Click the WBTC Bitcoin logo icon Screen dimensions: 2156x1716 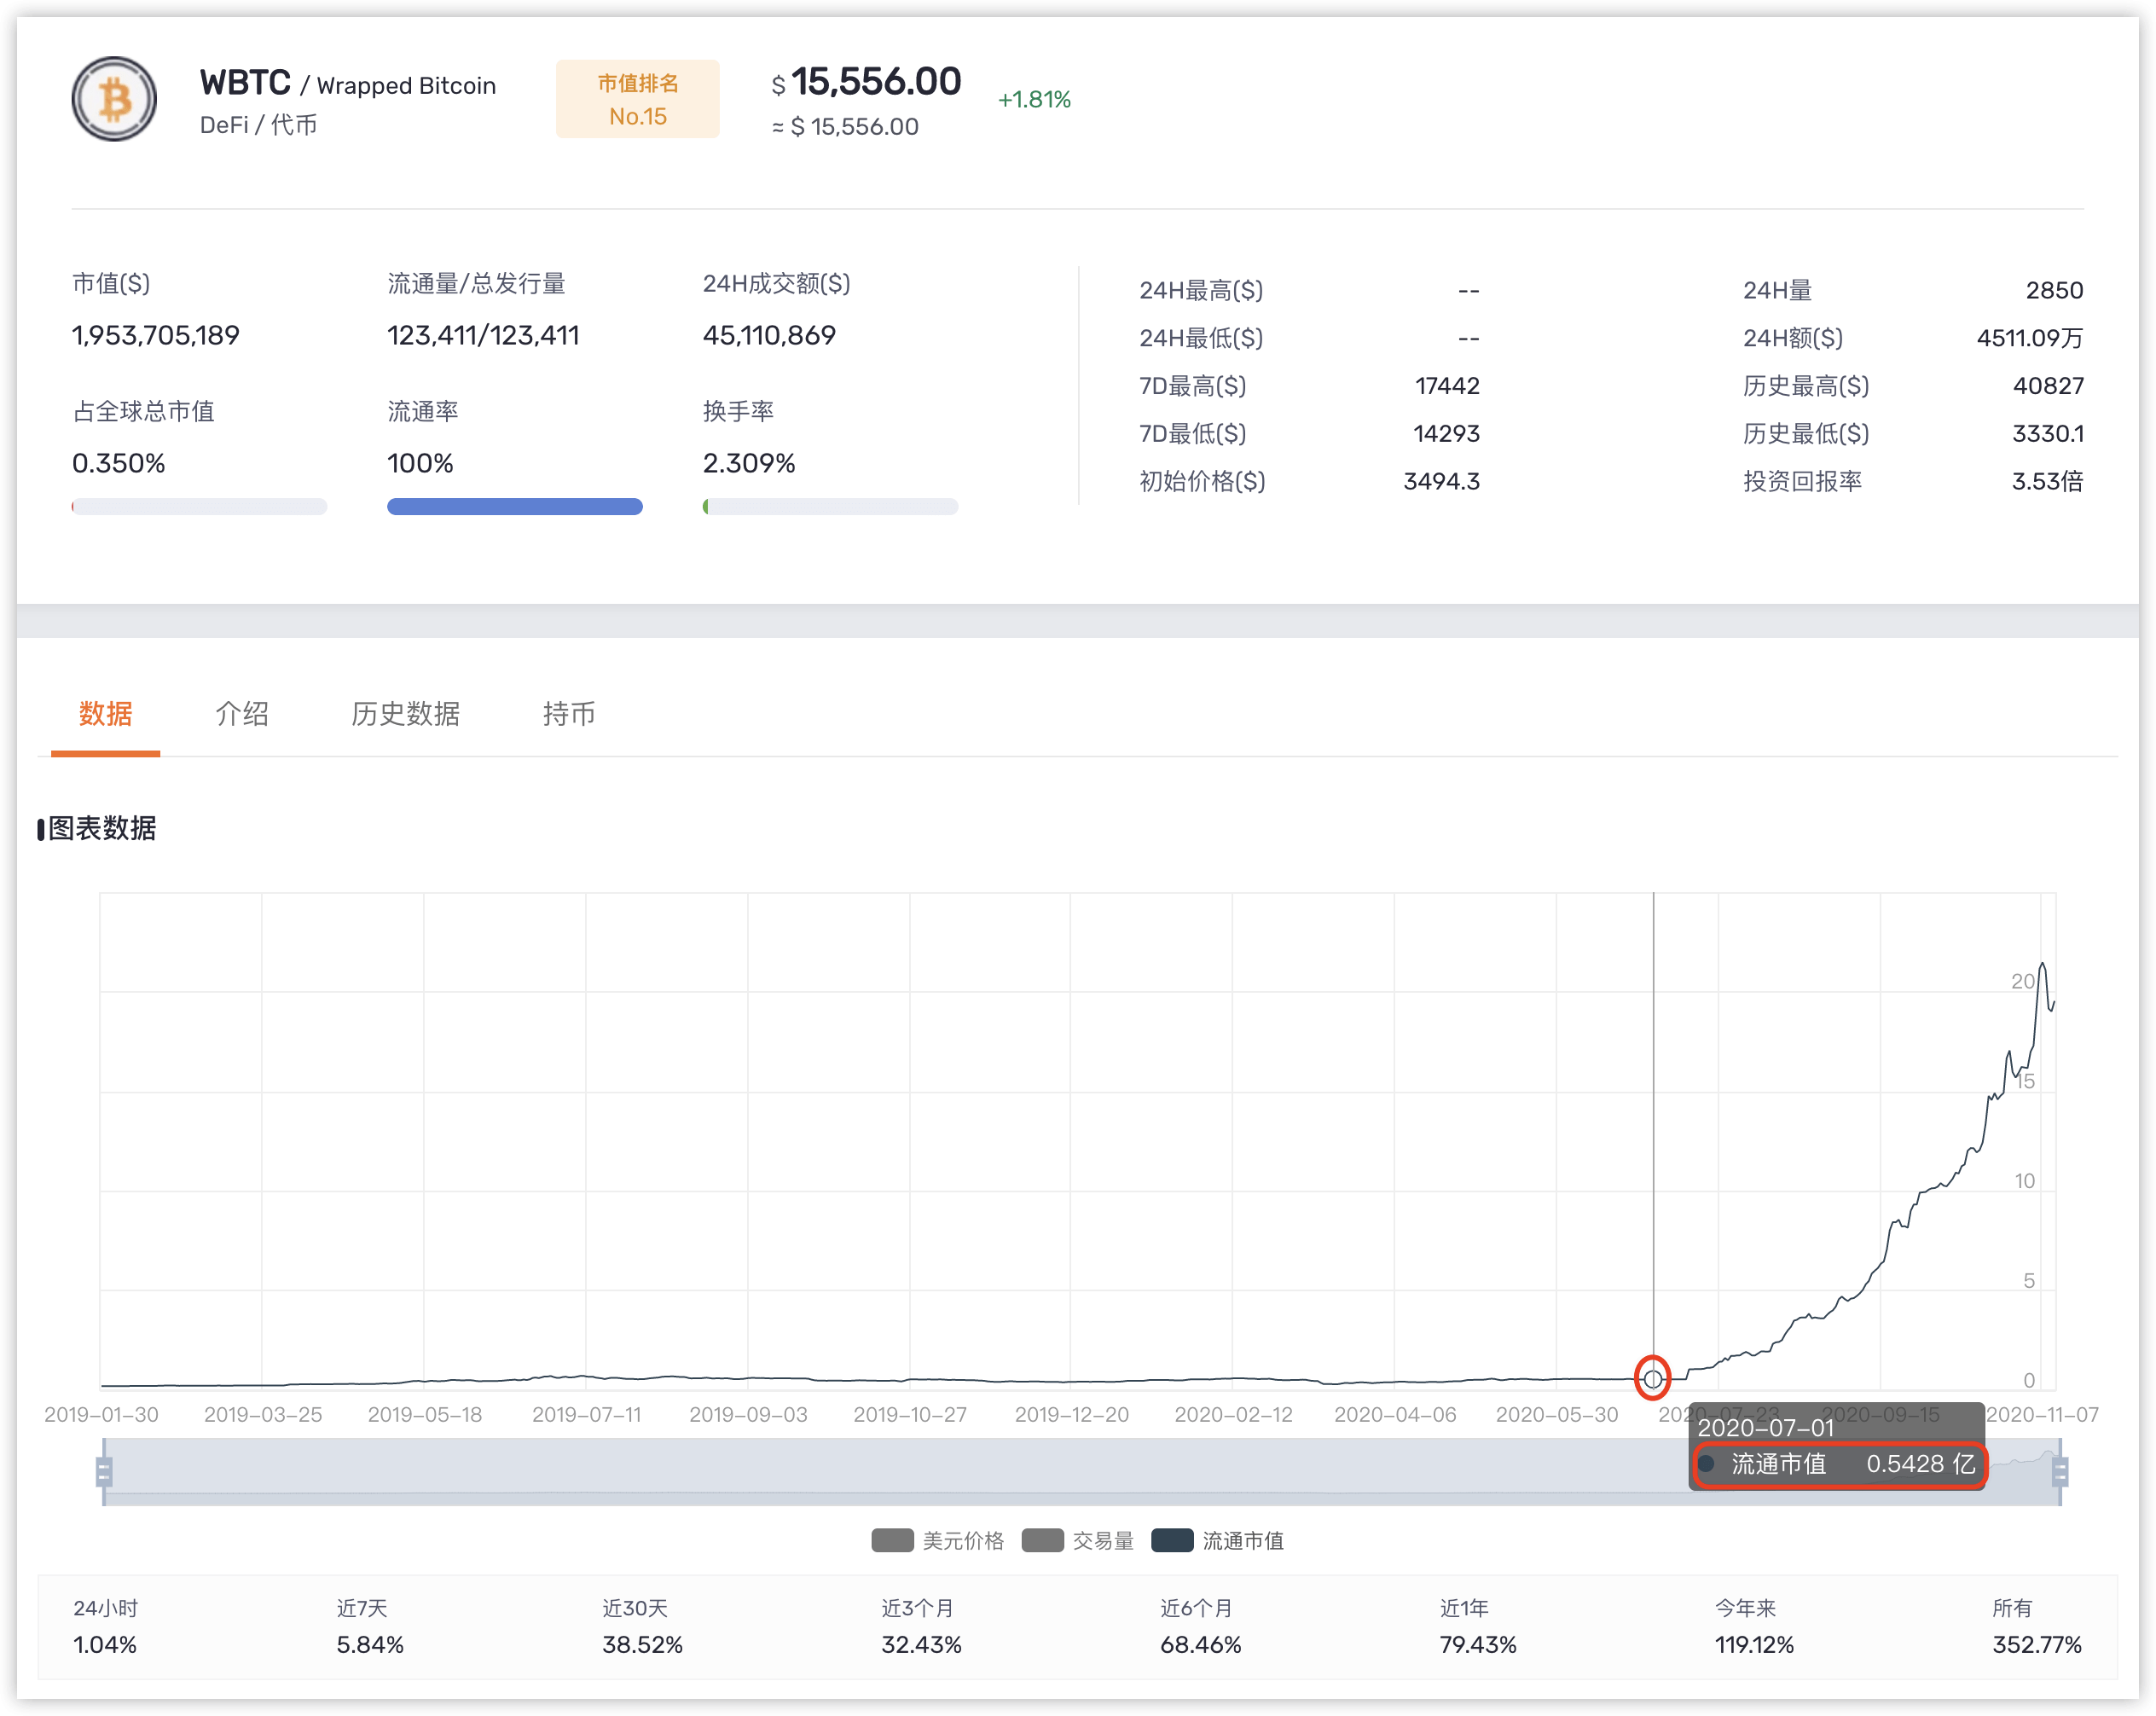pos(114,99)
